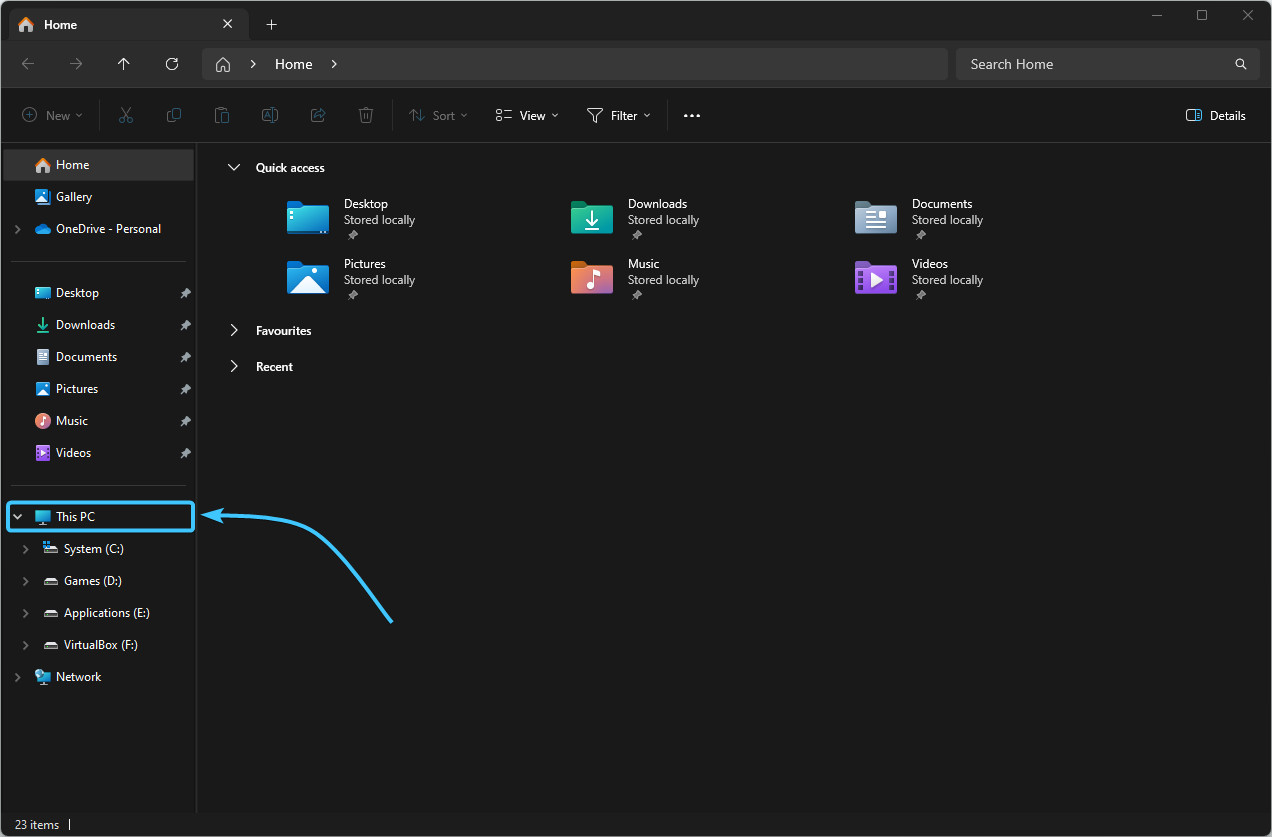This screenshot has height=837, width=1272.
Task: Expand the Favourites section
Action: (234, 331)
